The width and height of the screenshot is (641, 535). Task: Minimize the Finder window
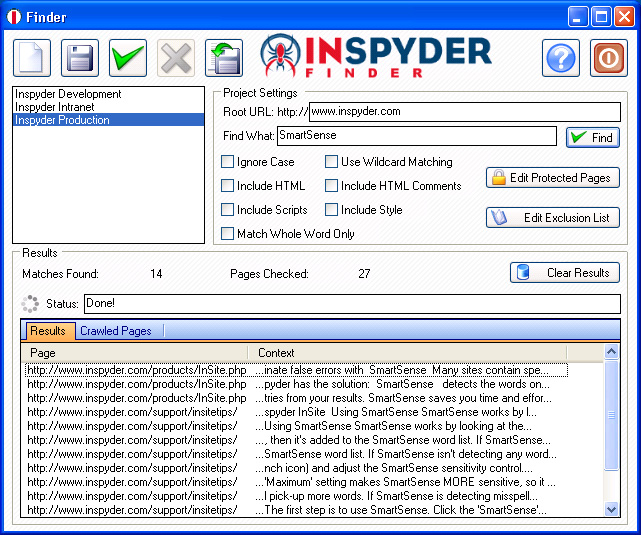point(578,17)
